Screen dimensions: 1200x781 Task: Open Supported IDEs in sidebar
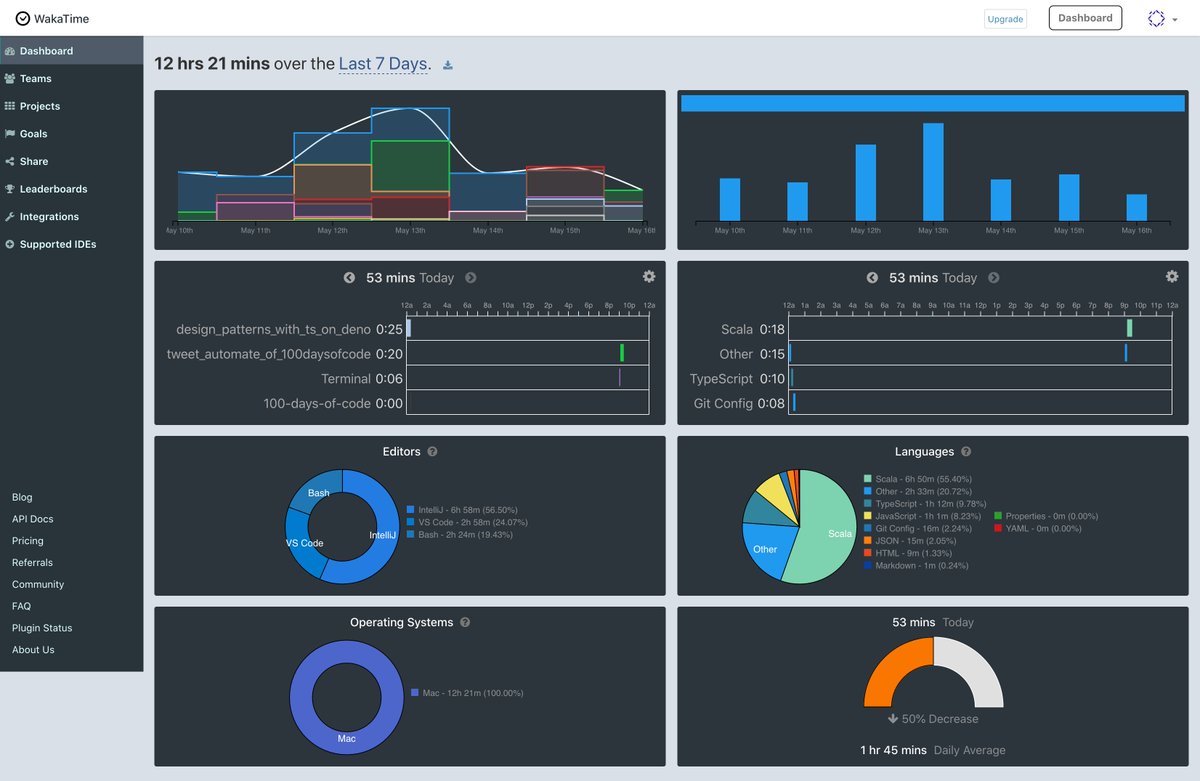[72, 244]
